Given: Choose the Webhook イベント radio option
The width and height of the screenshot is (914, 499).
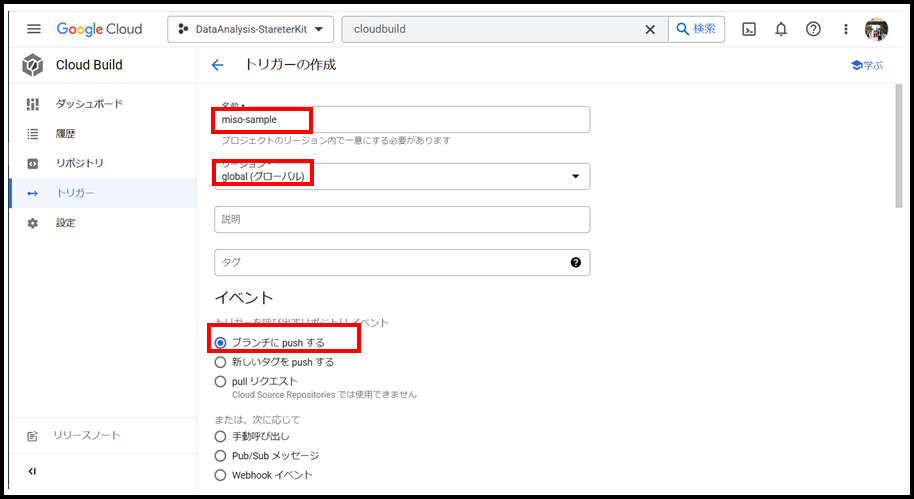Looking at the screenshot, I should [221, 475].
